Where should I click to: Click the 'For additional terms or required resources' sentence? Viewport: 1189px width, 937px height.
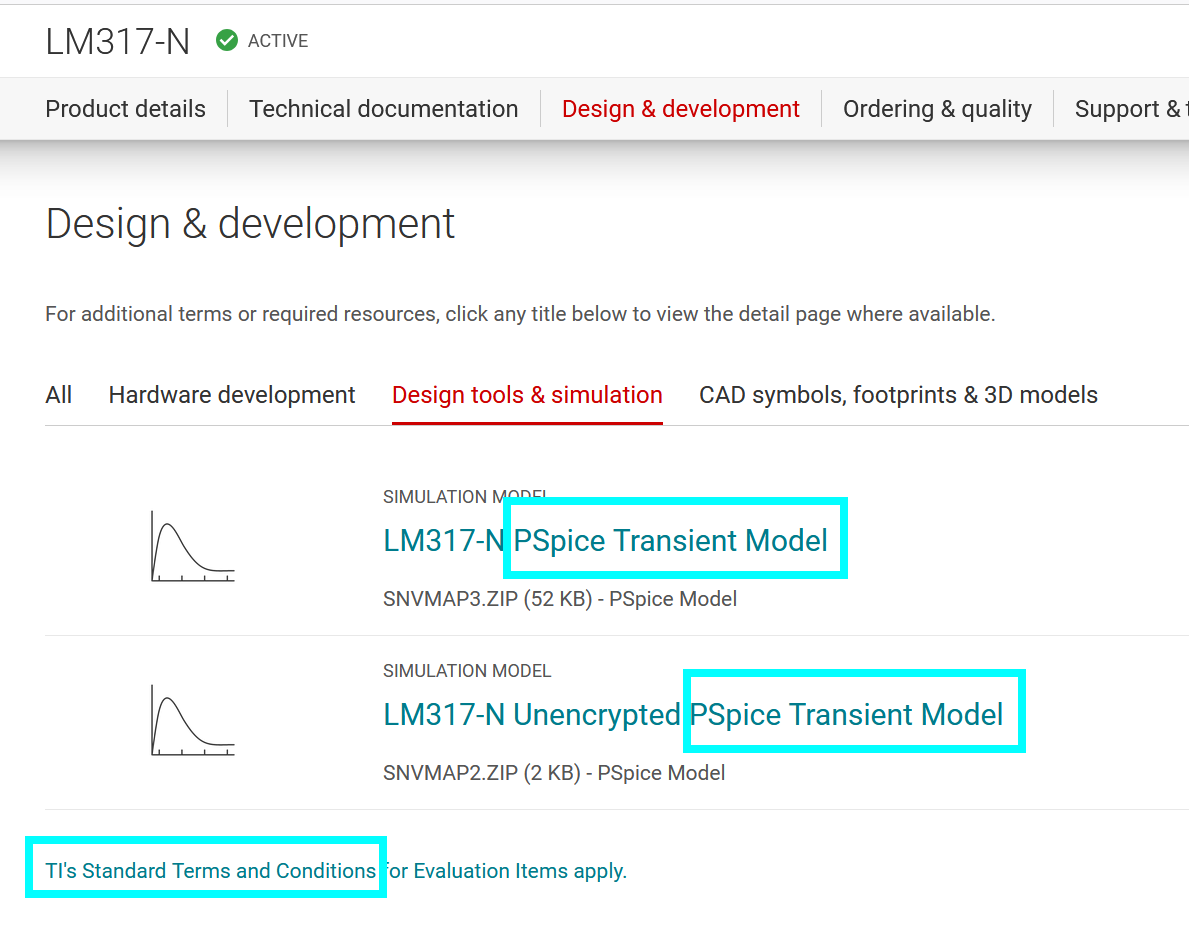[x=519, y=314]
